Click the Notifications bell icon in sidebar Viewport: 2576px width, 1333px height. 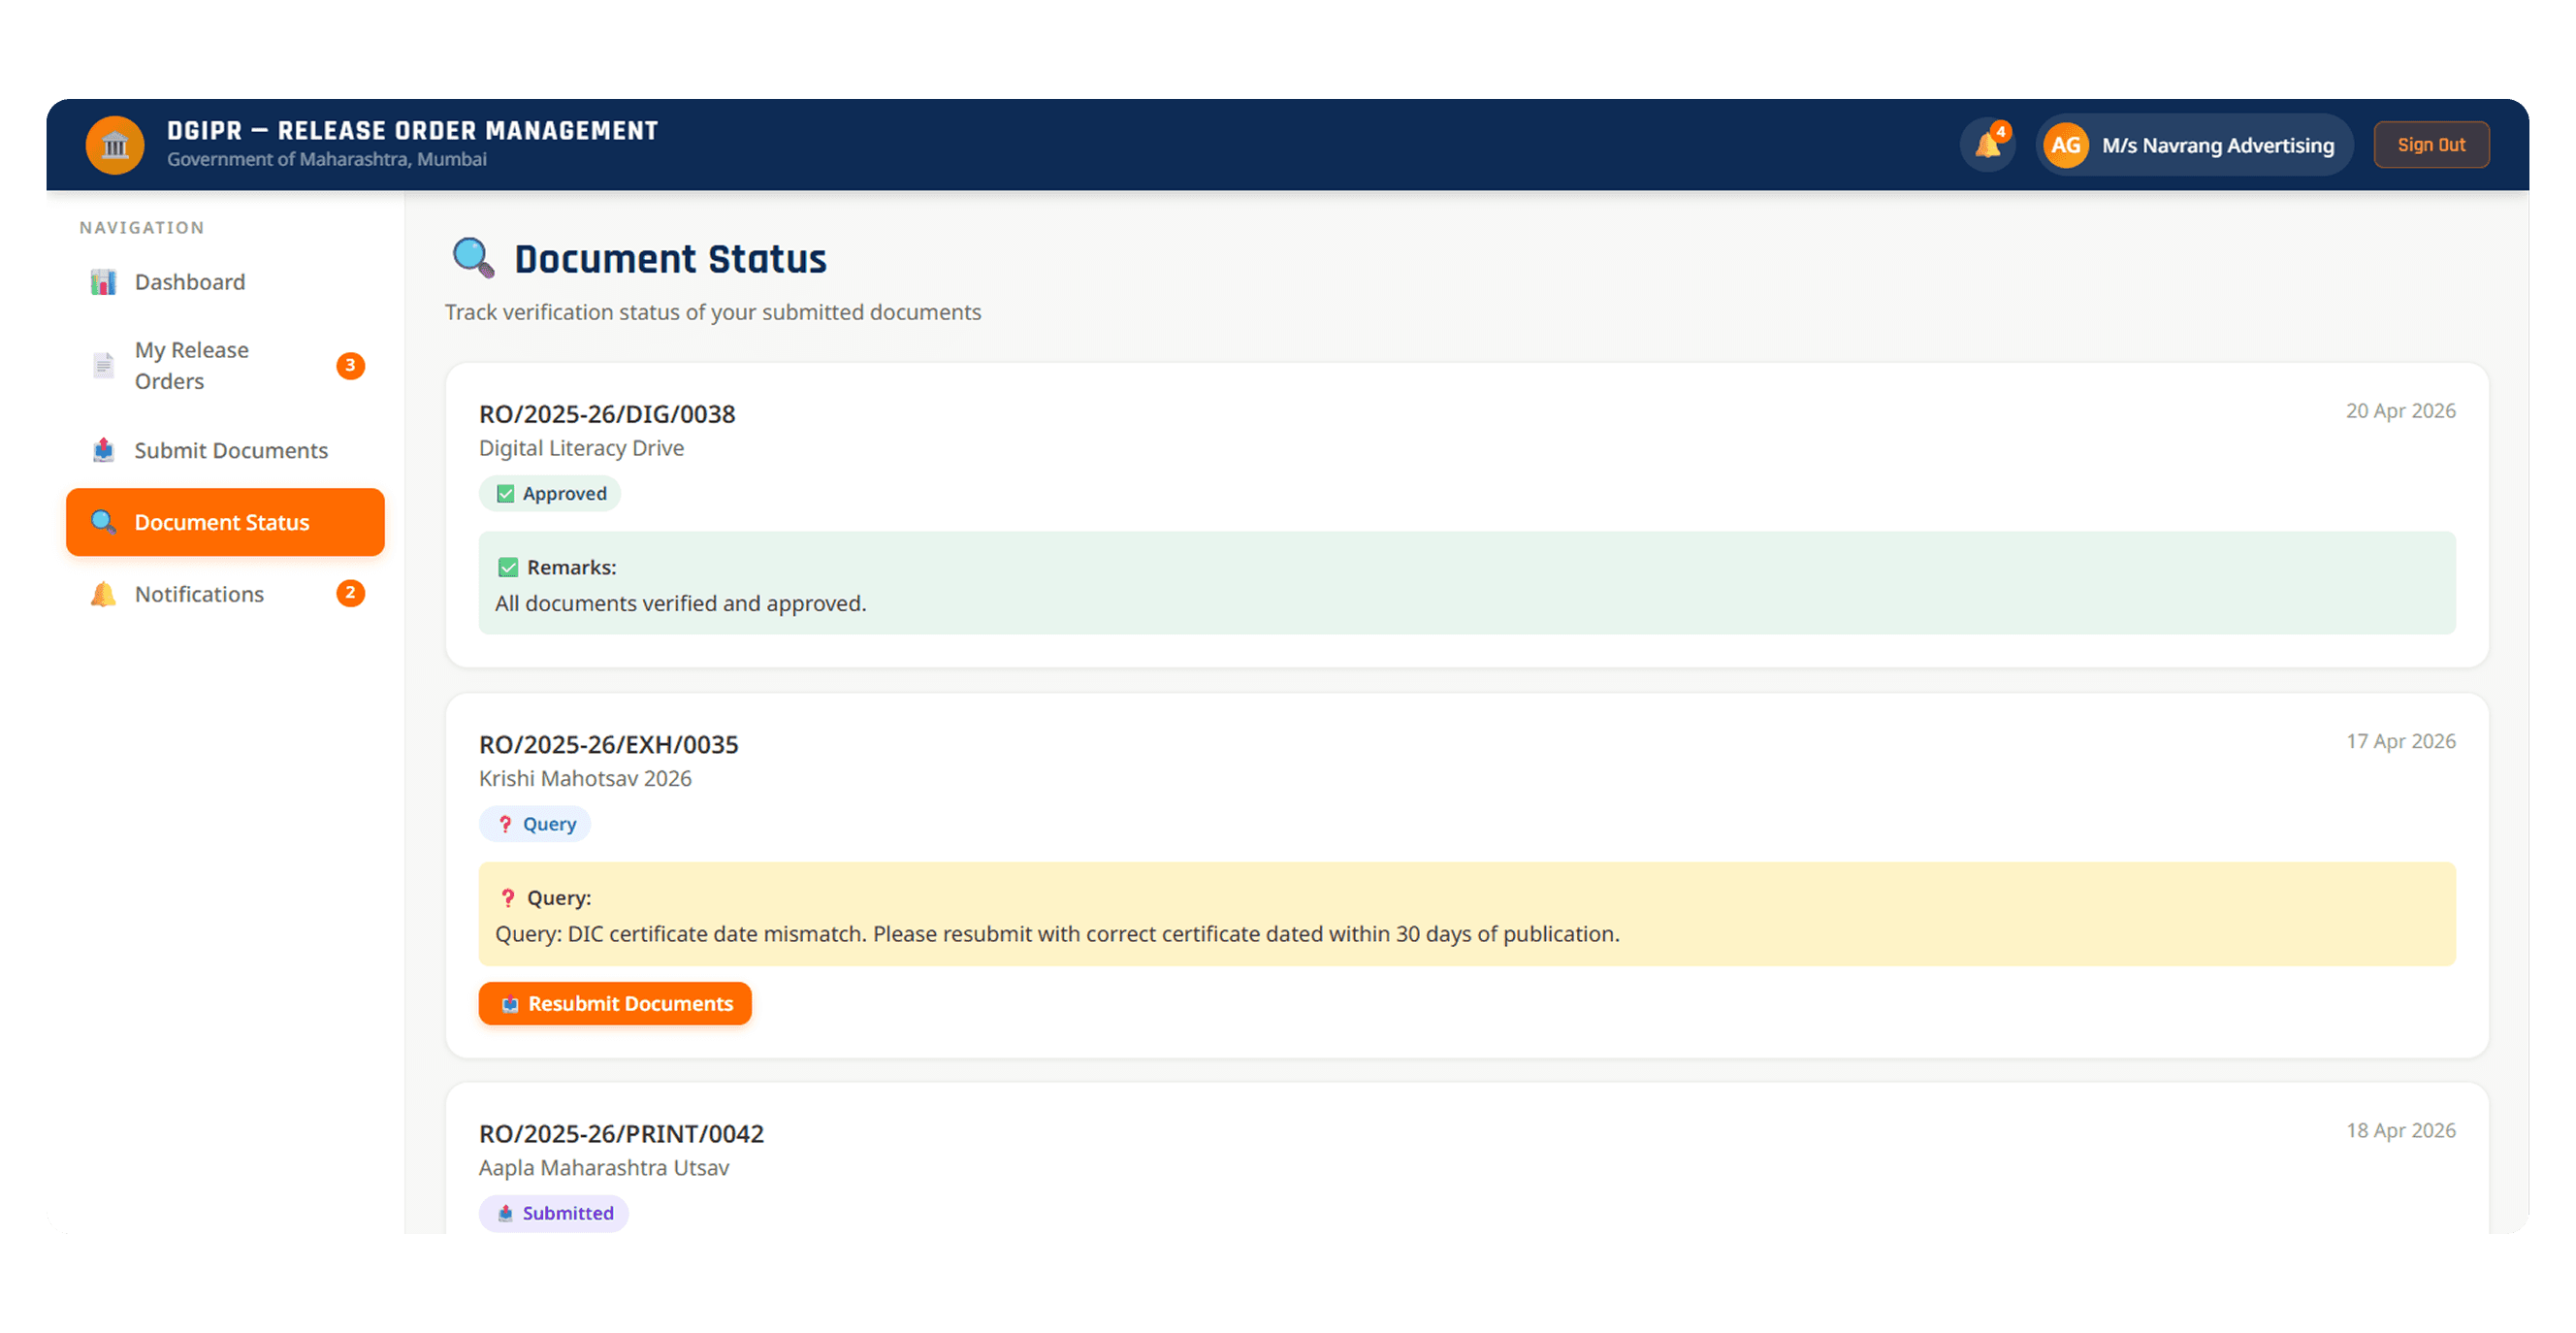click(x=103, y=594)
